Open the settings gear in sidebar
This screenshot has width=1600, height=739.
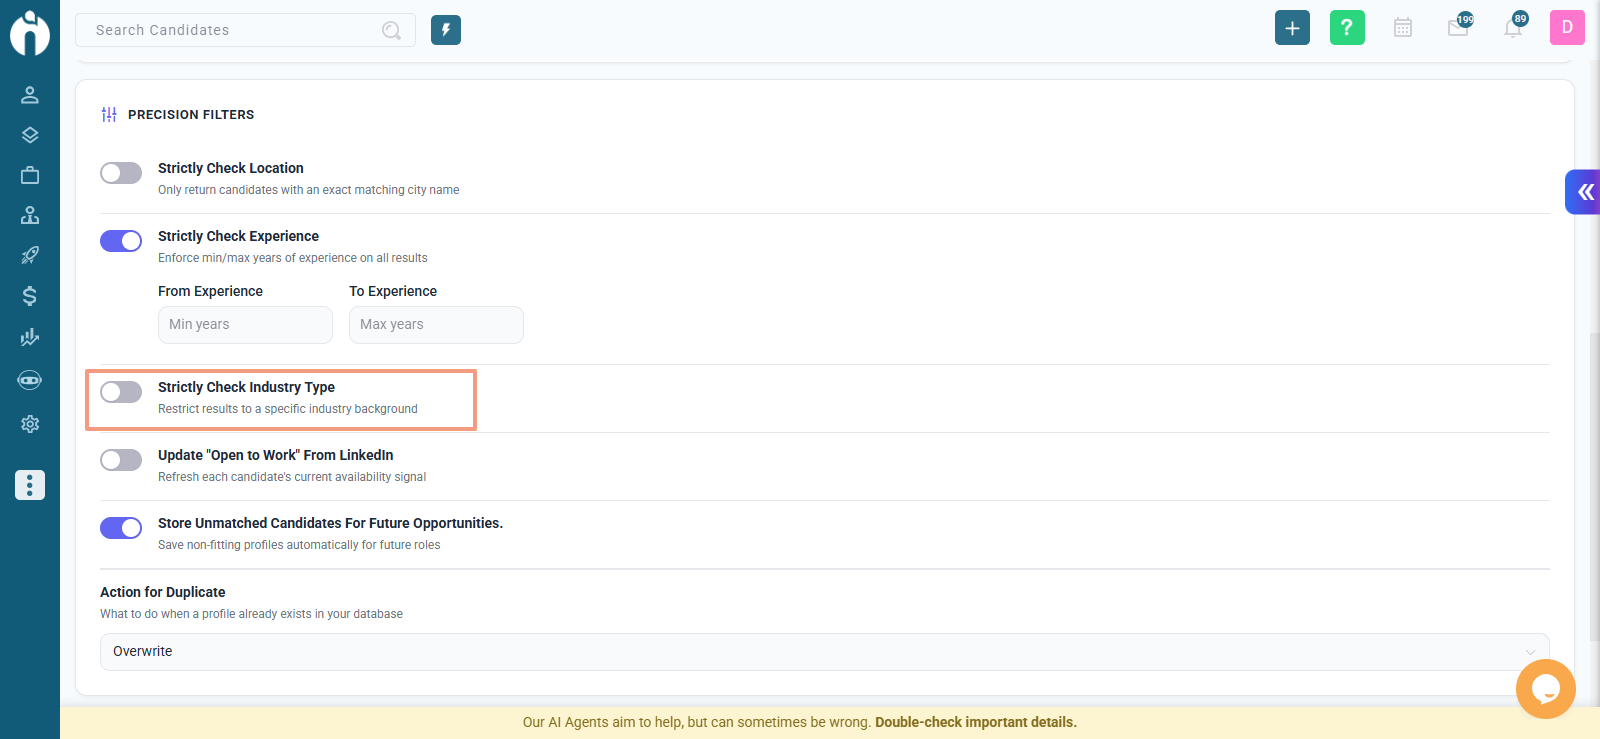pyautogui.click(x=30, y=424)
